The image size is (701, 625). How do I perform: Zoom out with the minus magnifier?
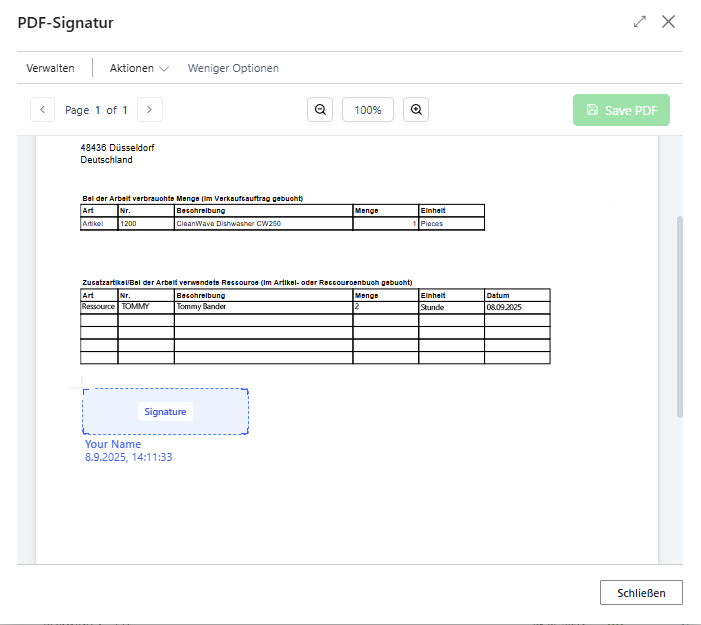click(320, 110)
